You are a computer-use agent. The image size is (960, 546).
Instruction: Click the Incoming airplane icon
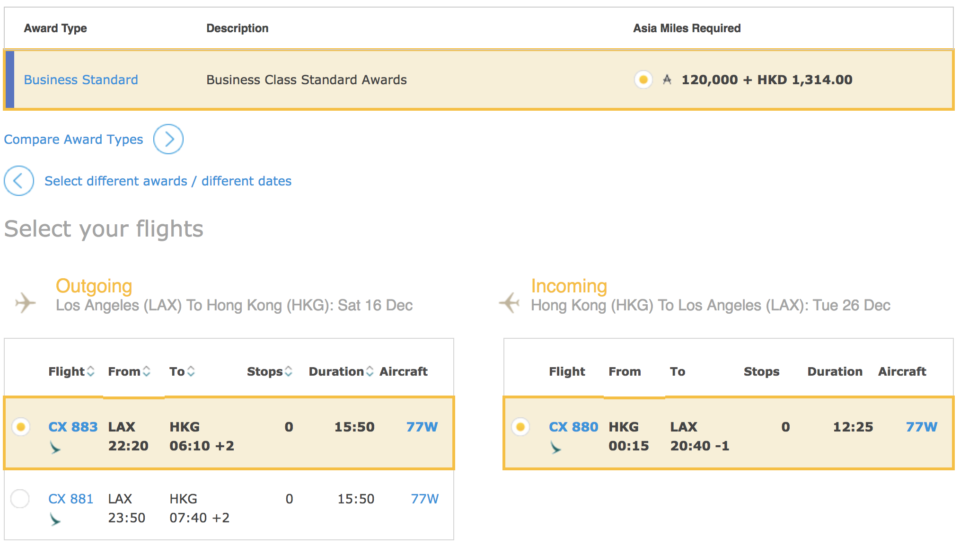509,302
